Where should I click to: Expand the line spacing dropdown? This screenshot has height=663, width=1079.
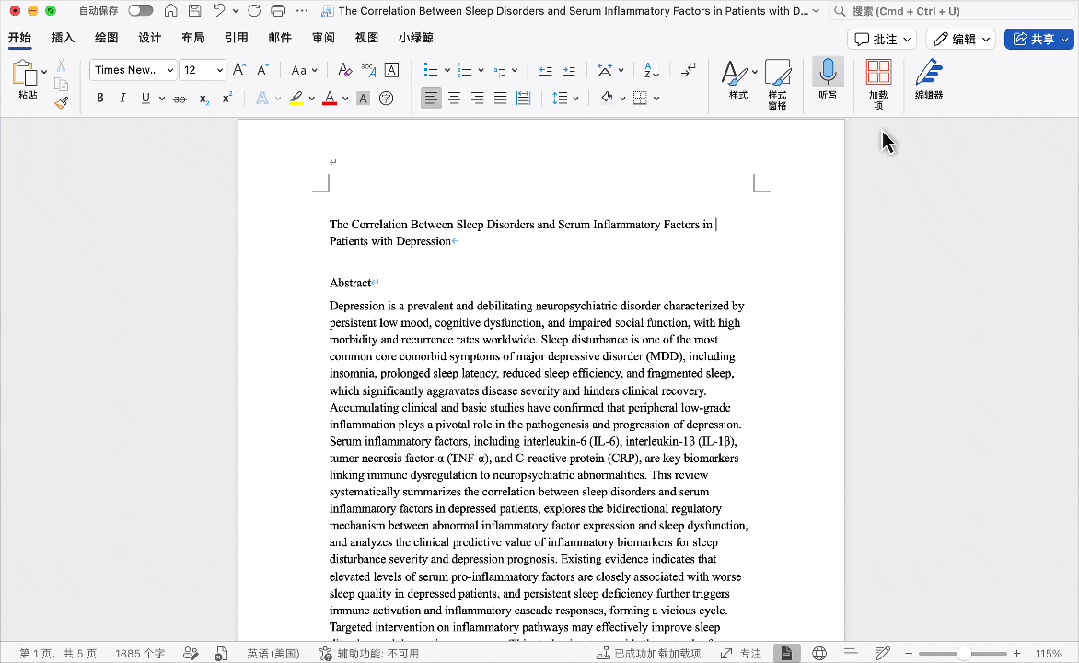click(576, 98)
